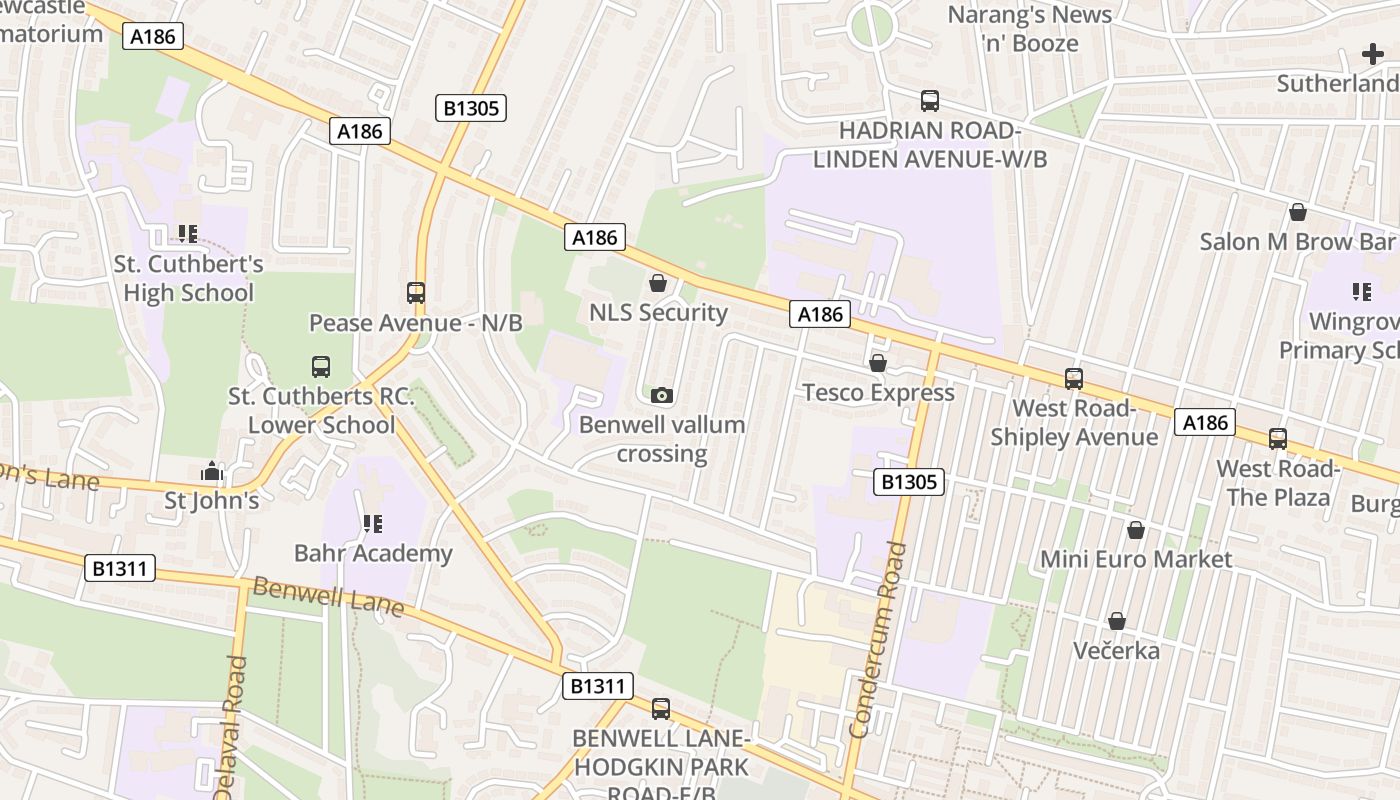Screen dimensions: 1400x800
Task: Click the Večerka shop icon
Action: (x=1117, y=621)
